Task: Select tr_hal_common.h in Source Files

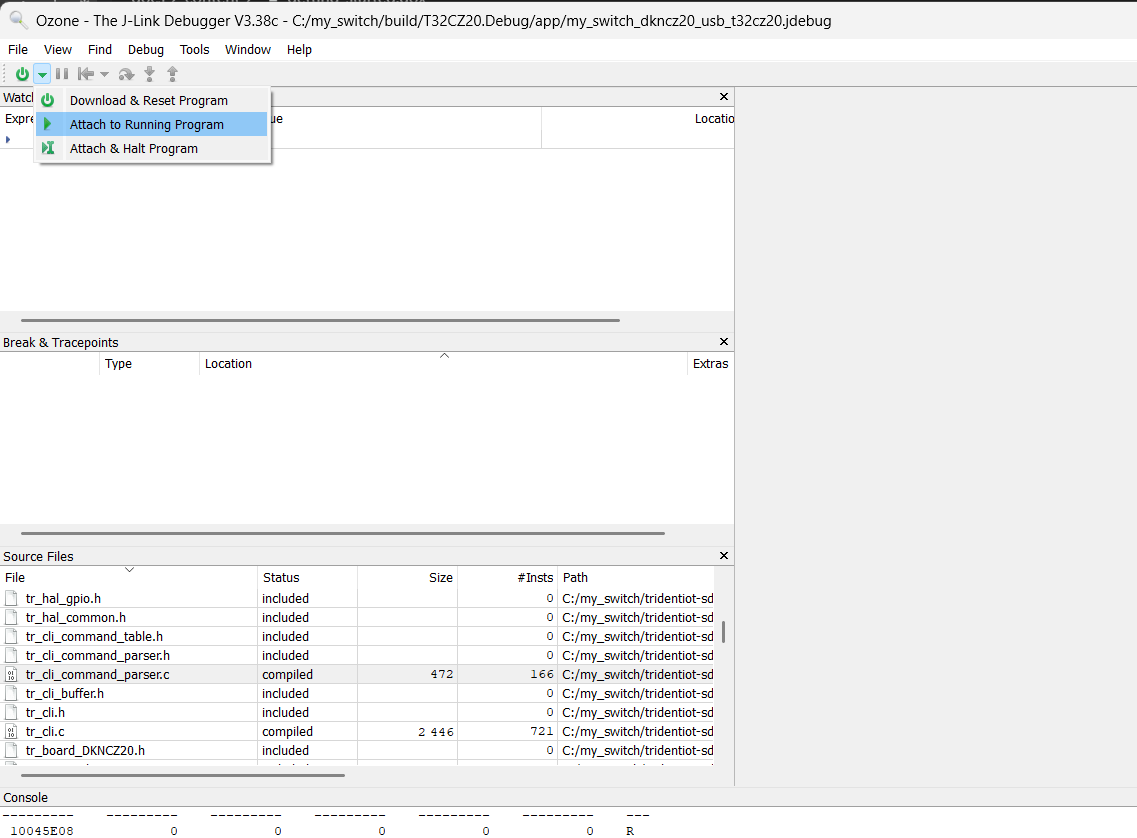Action: click(x=357, y=617)
